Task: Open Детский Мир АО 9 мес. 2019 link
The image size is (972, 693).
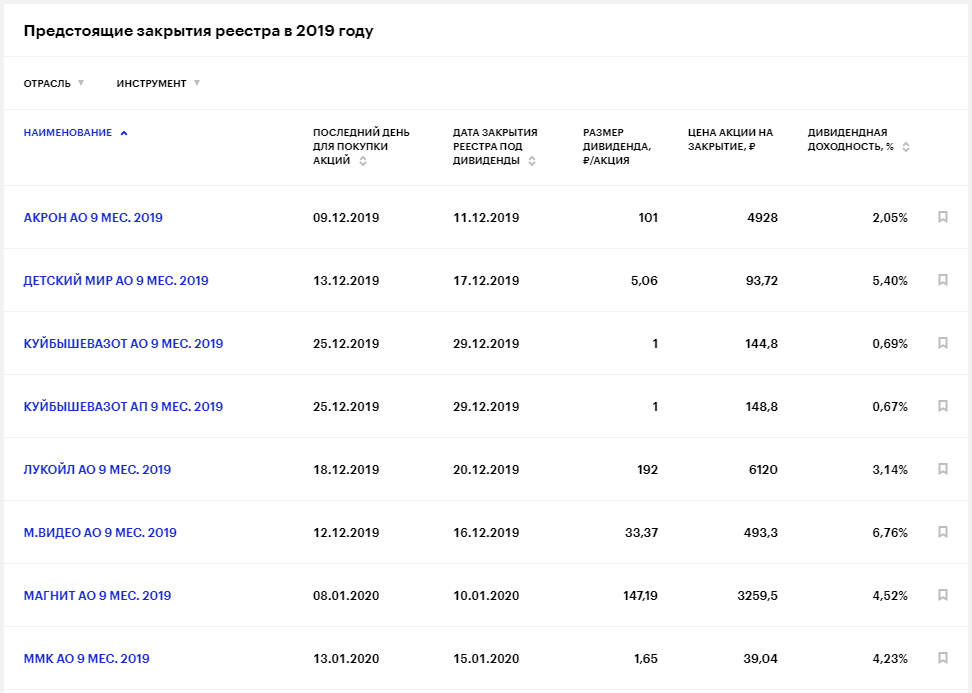Action: coord(116,281)
